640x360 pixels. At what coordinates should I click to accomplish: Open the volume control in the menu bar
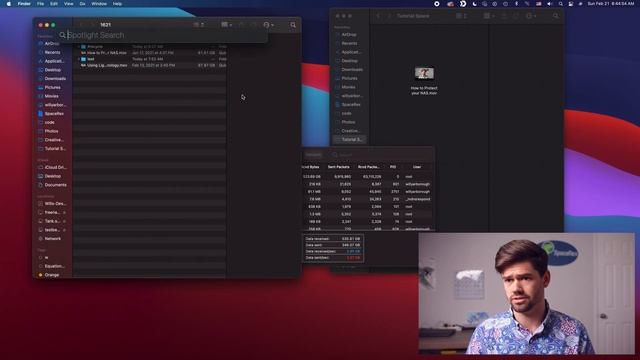549,4
